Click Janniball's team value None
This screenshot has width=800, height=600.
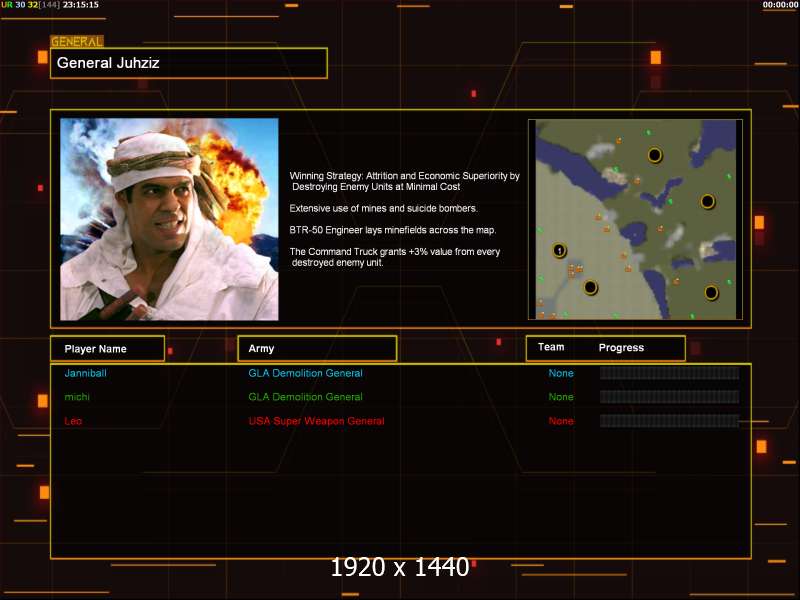pos(561,373)
